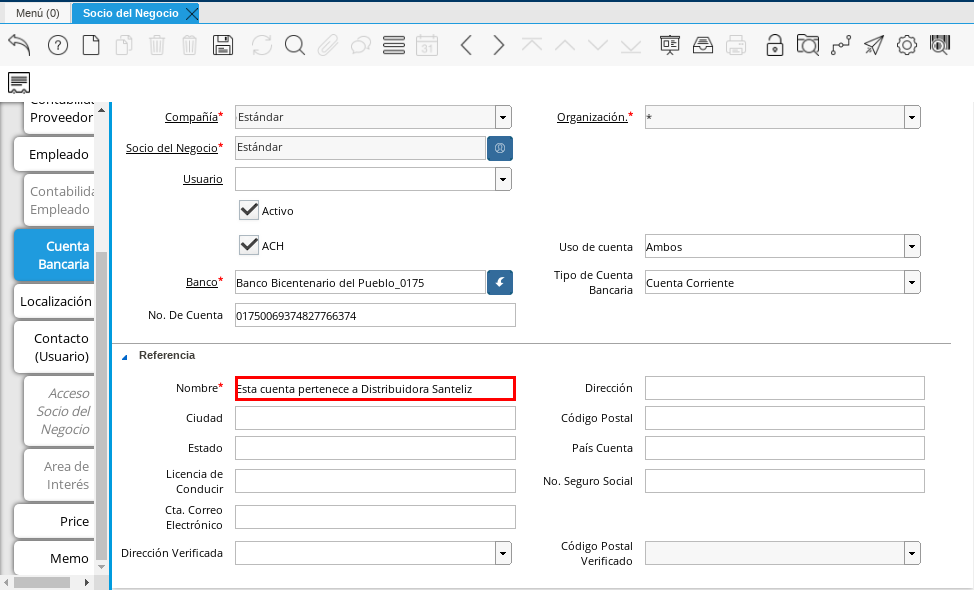974x591 pixels.
Task: Open the magnifier lookup record icon
Action: coord(294,45)
